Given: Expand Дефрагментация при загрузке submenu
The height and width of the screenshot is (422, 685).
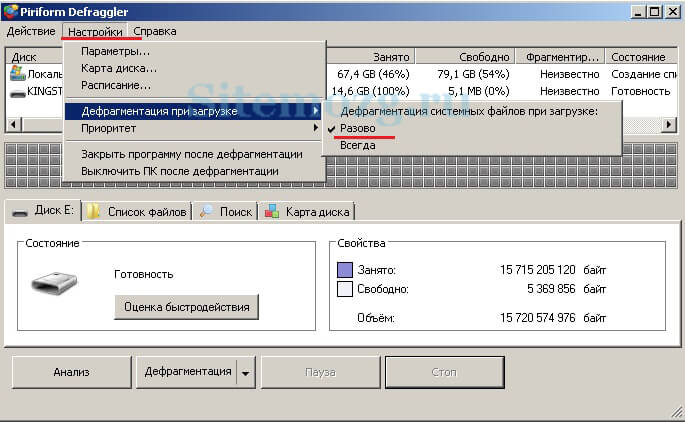Looking at the screenshot, I should tap(193, 111).
